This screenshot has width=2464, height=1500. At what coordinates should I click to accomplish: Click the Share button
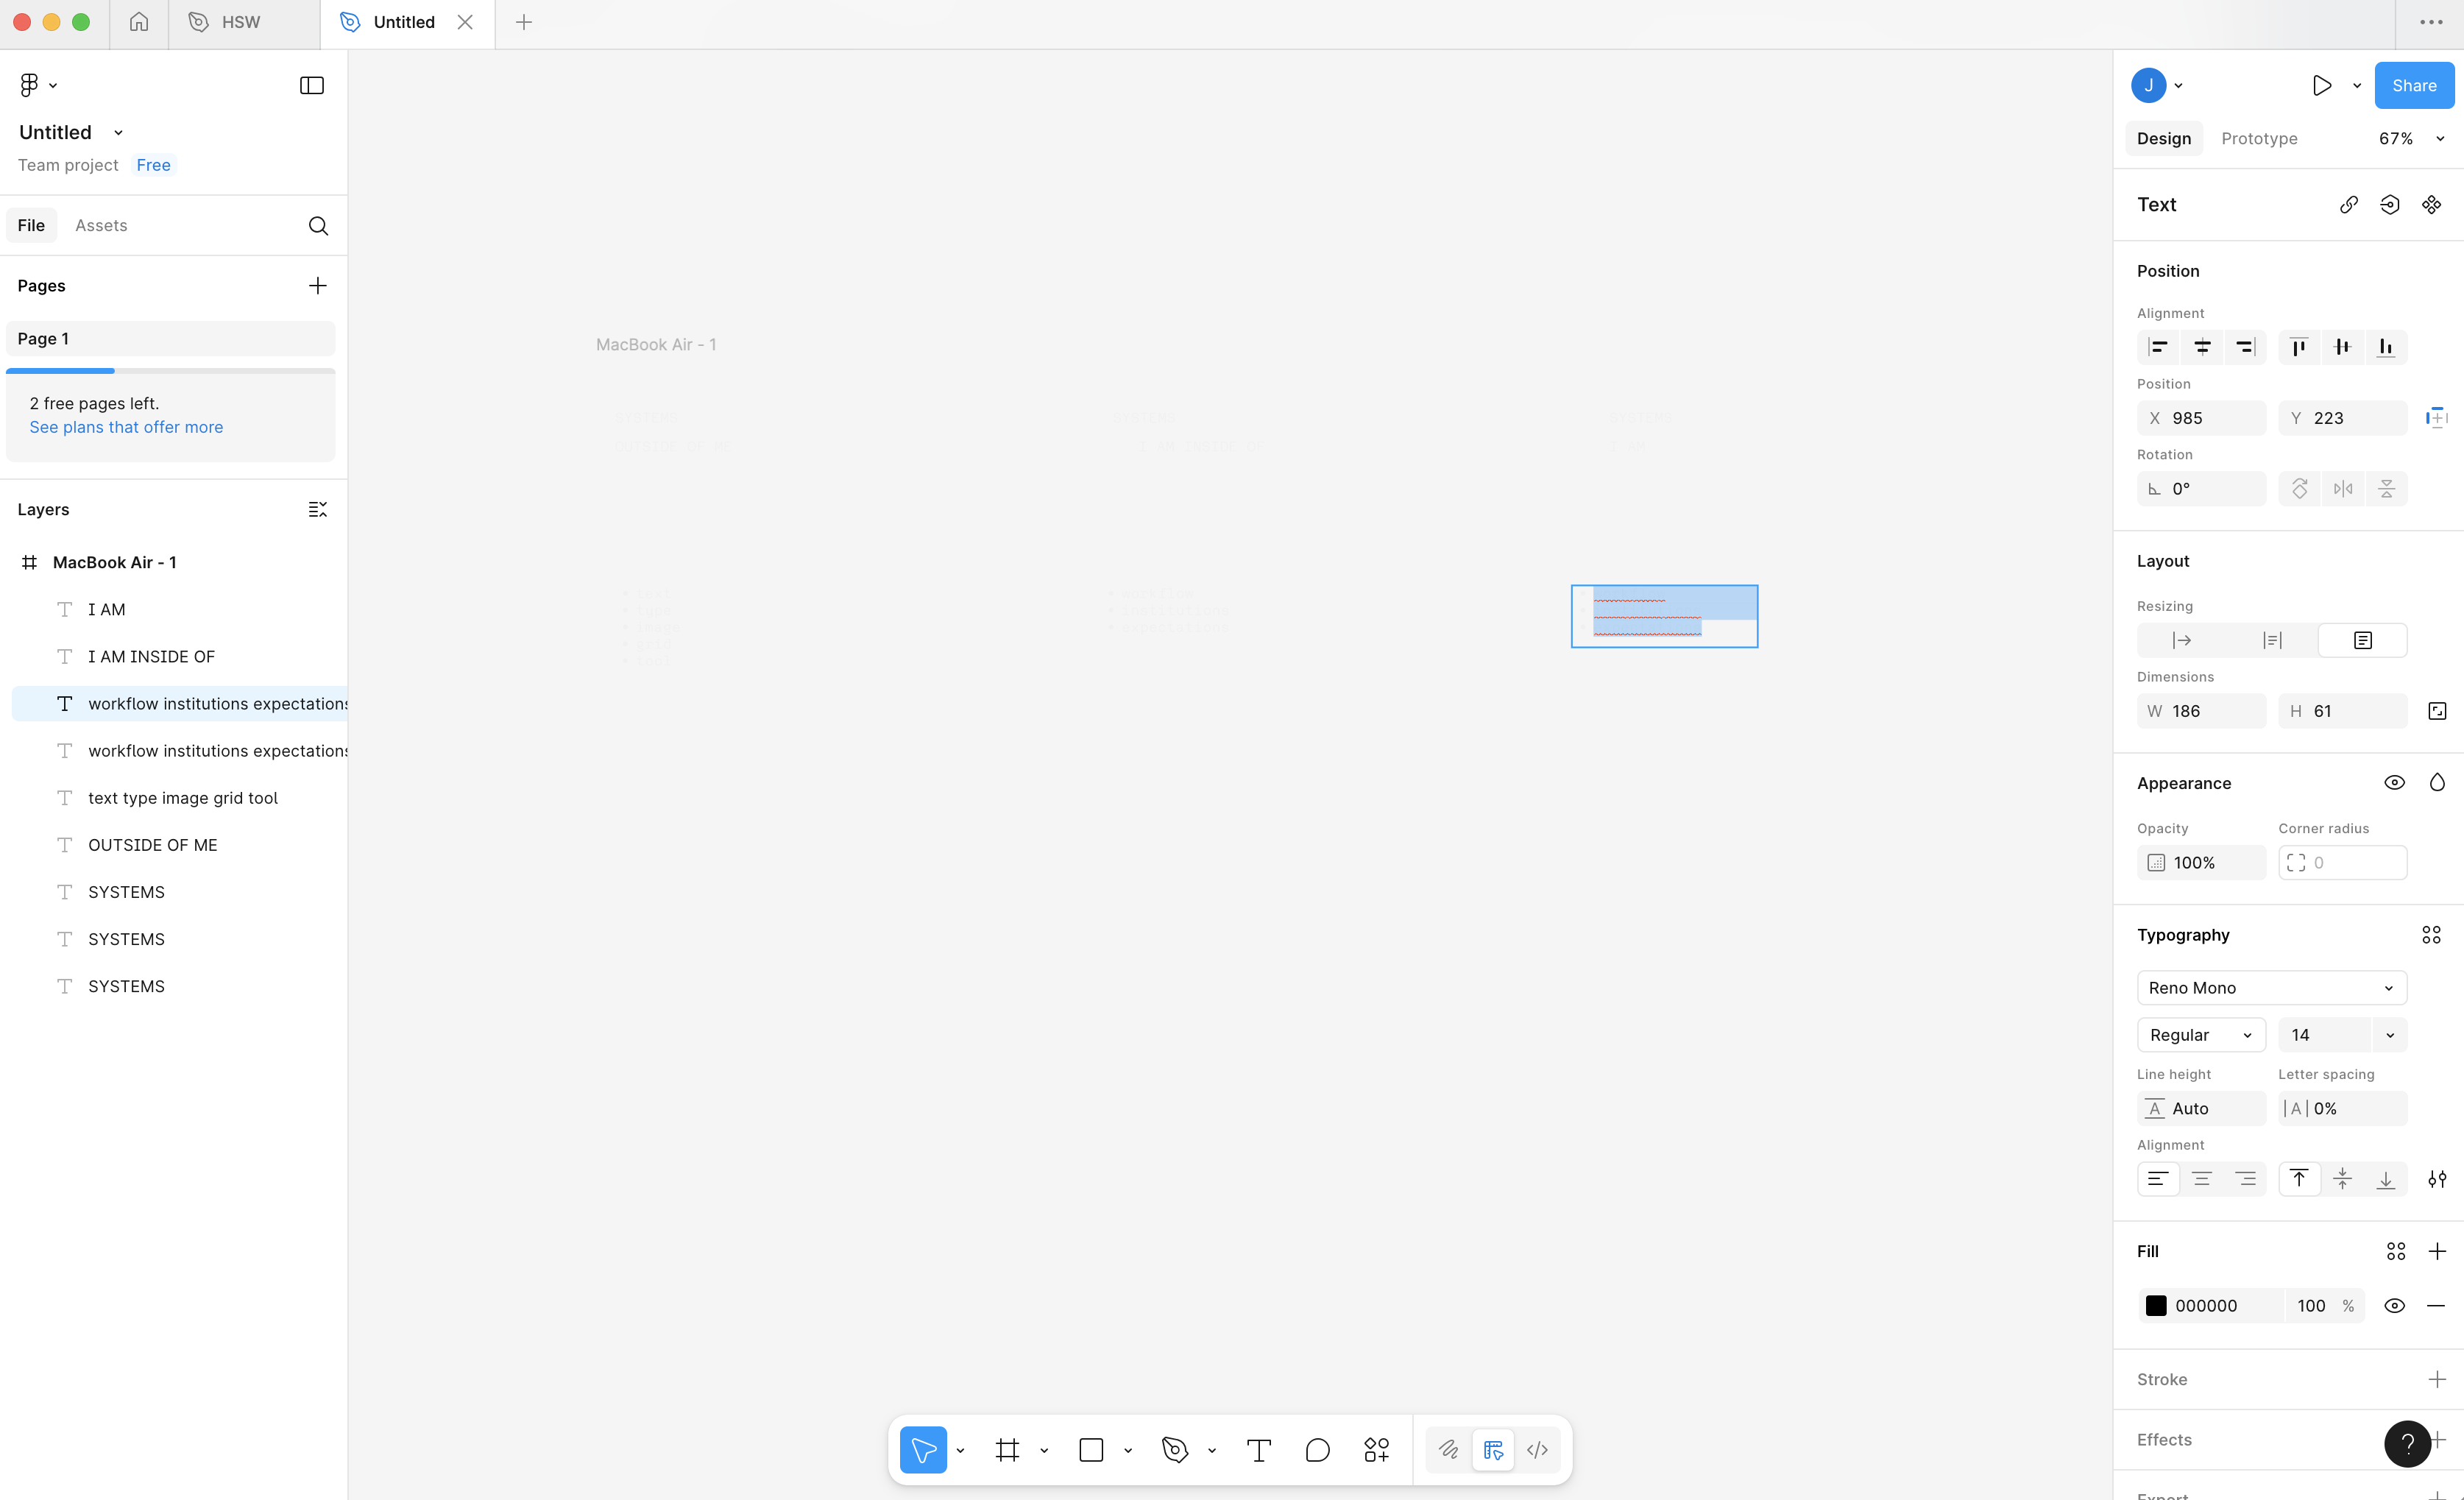pyautogui.click(x=2414, y=86)
